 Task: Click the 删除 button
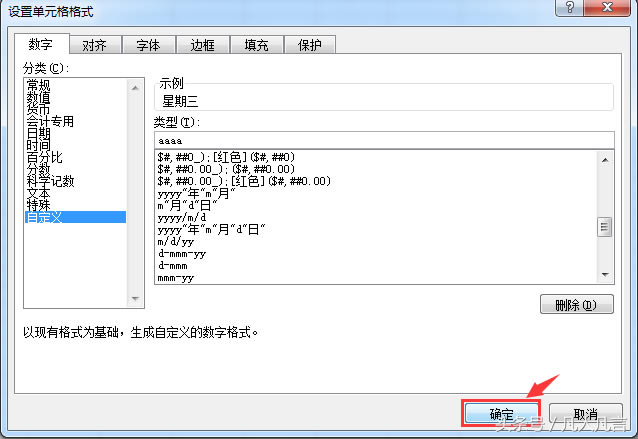click(576, 305)
